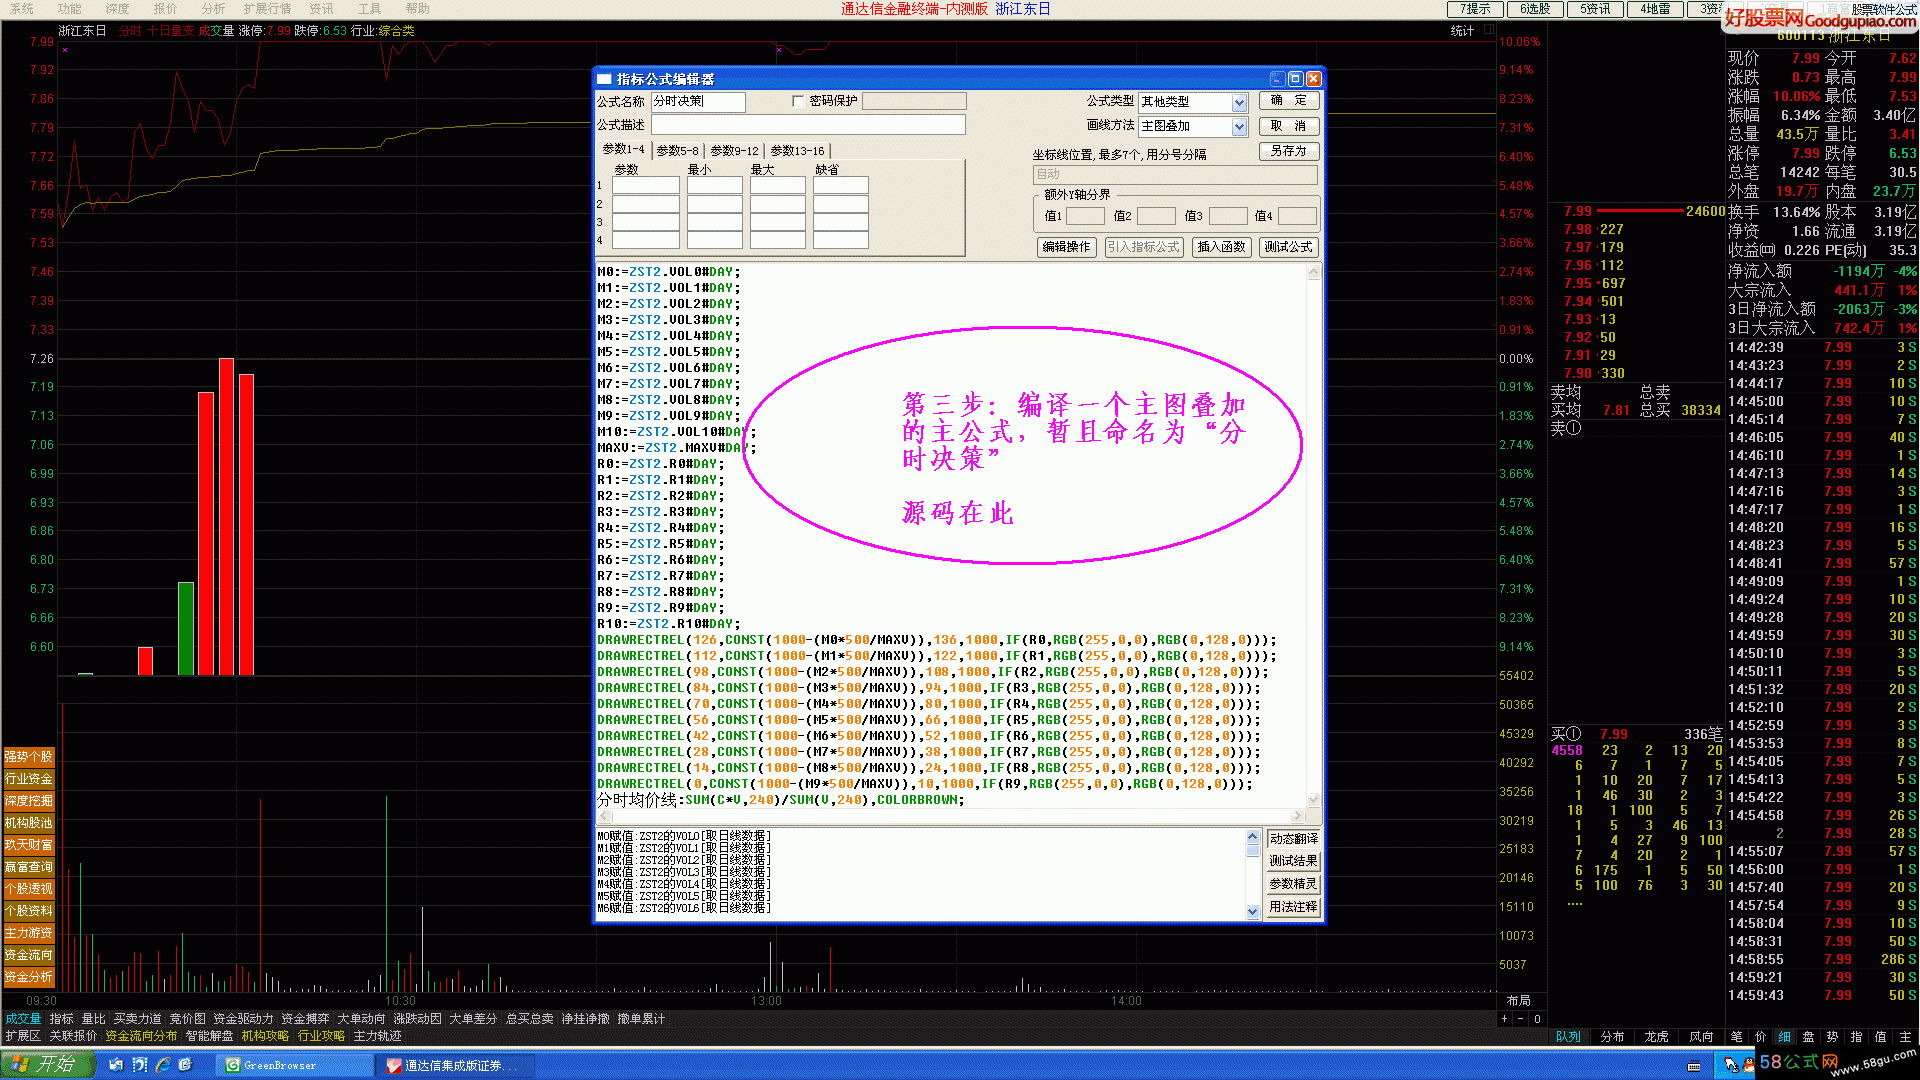The height and width of the screenshot is (1080, 1920).
Task: Select the 深度挖掘 sidebar button
Action: coord(29,801)
